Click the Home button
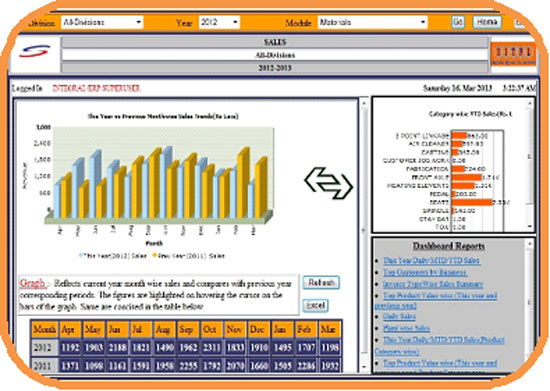Image resolution: width=550 pixels, height=391 pixels. [487, 22]
